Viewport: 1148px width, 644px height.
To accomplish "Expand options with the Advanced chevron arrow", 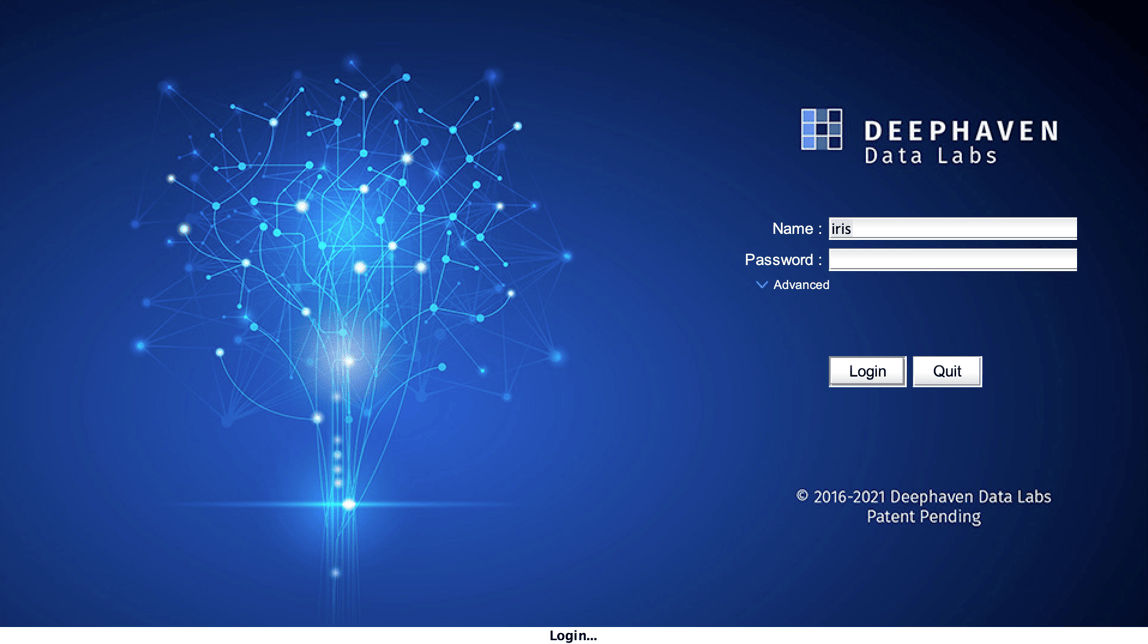I will [x=762, y=285].
